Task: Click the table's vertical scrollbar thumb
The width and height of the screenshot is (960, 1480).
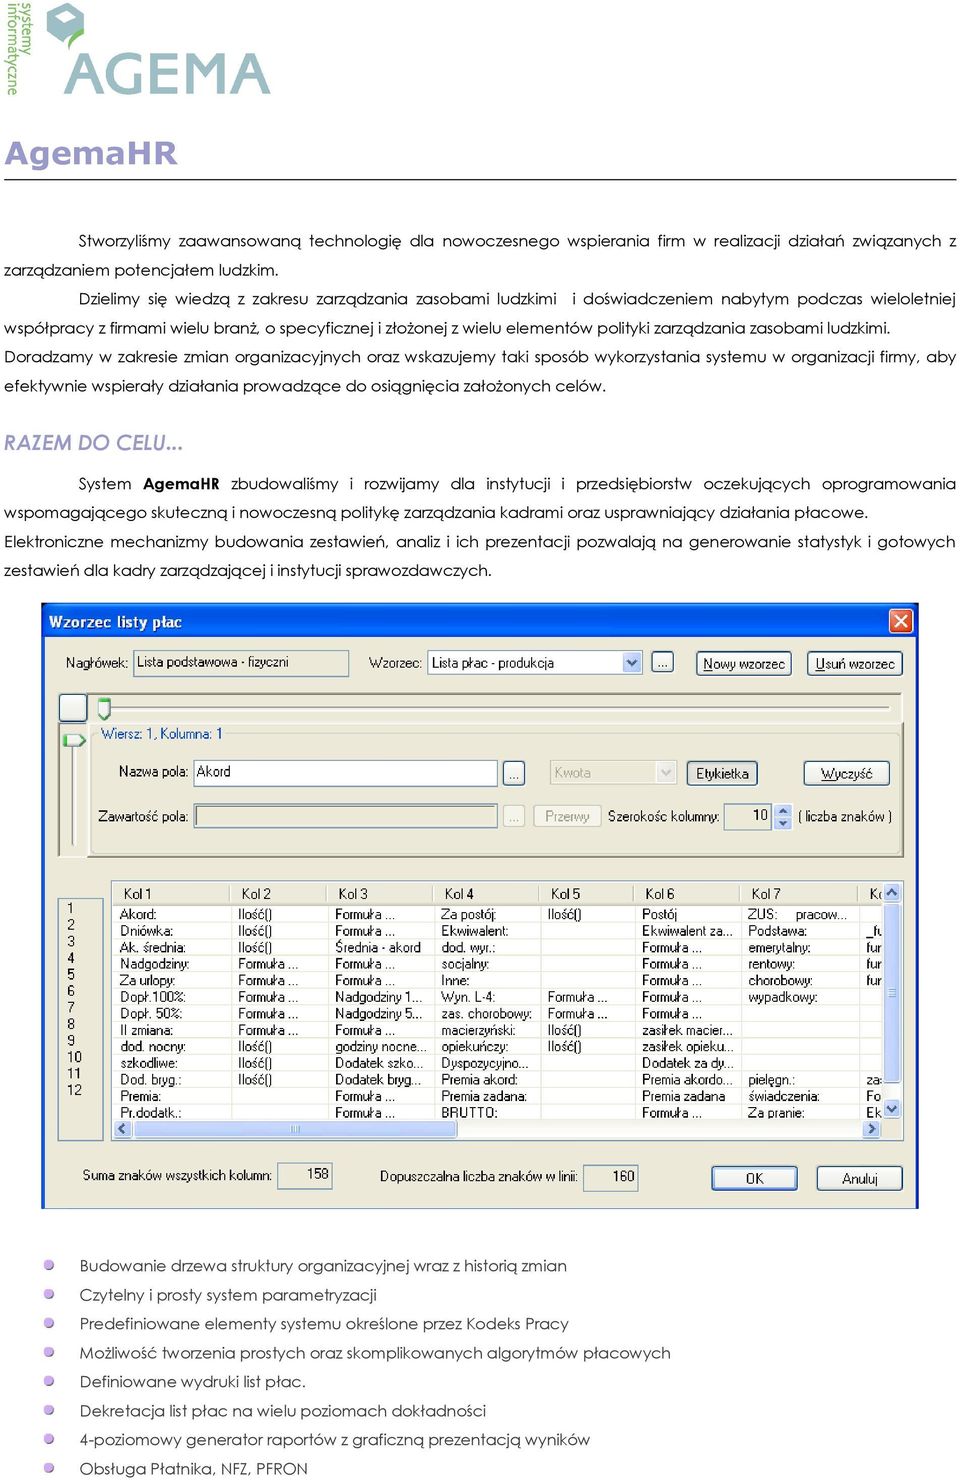Action: pyautogui.click(x=892, y=992)
